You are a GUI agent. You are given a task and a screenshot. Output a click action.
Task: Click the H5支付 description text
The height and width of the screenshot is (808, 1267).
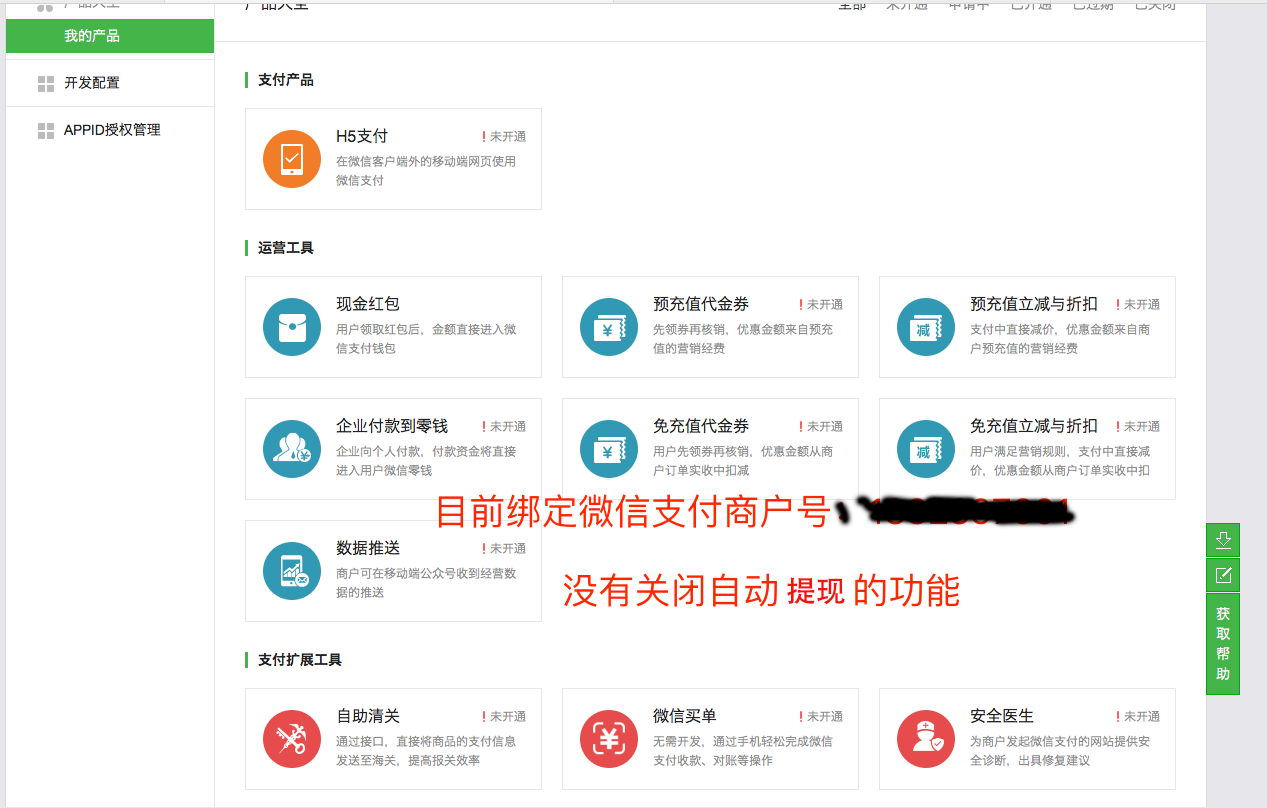[x=426, y=171]
